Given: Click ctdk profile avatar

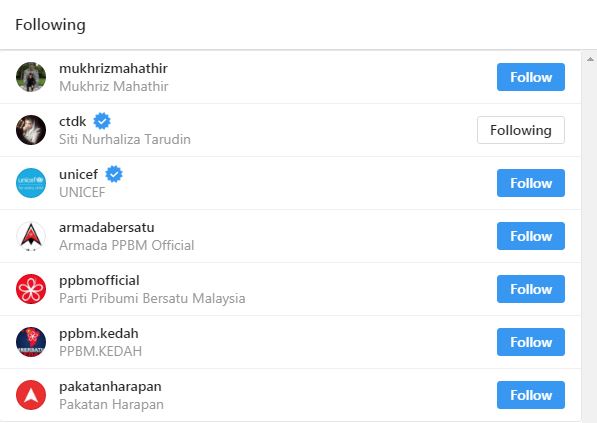Looking at the screenshot, I should click(31, 130).
